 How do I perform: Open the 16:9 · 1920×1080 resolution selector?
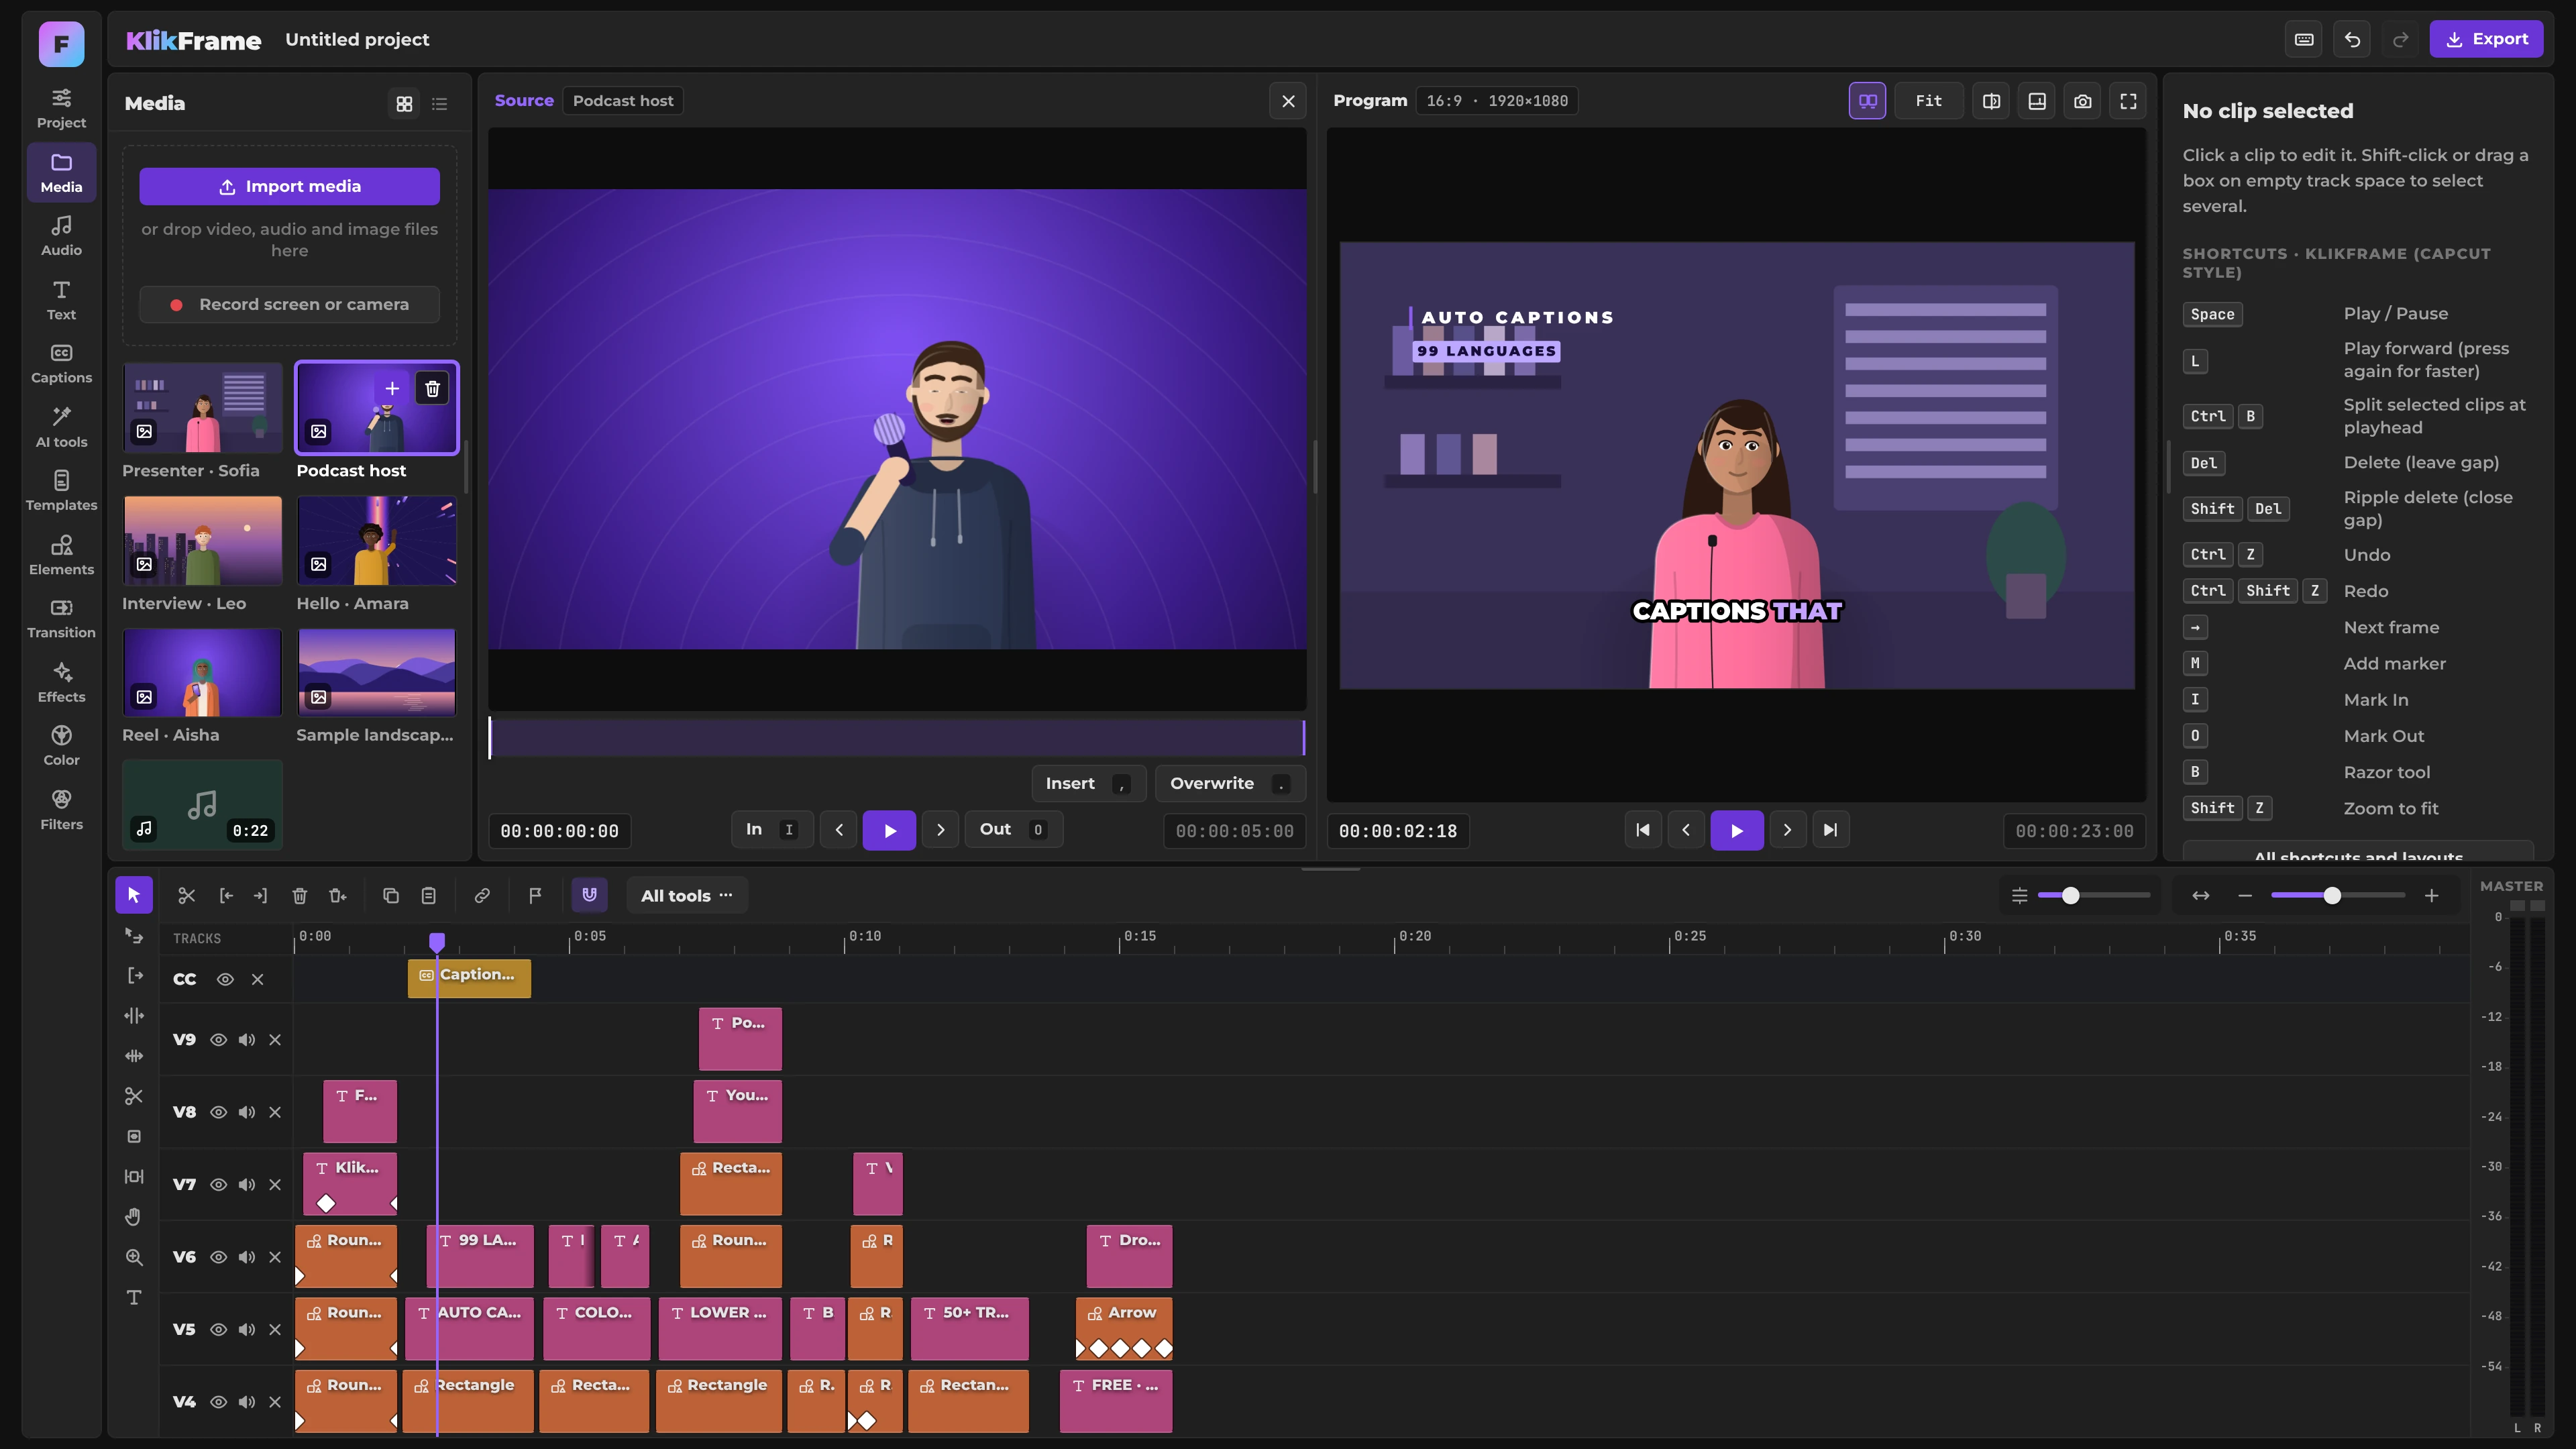pyautogui.click(x=1497, y=101)
